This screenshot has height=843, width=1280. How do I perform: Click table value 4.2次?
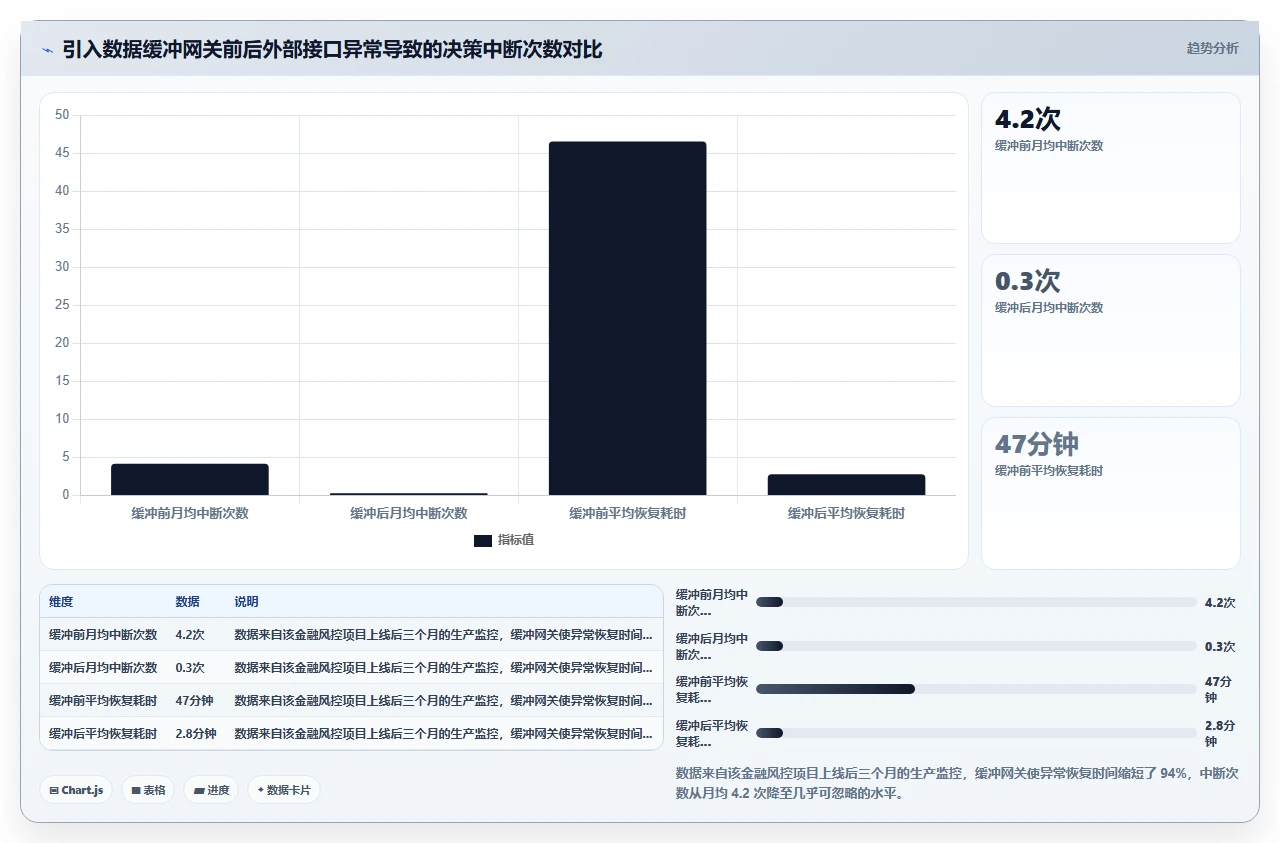190,635
